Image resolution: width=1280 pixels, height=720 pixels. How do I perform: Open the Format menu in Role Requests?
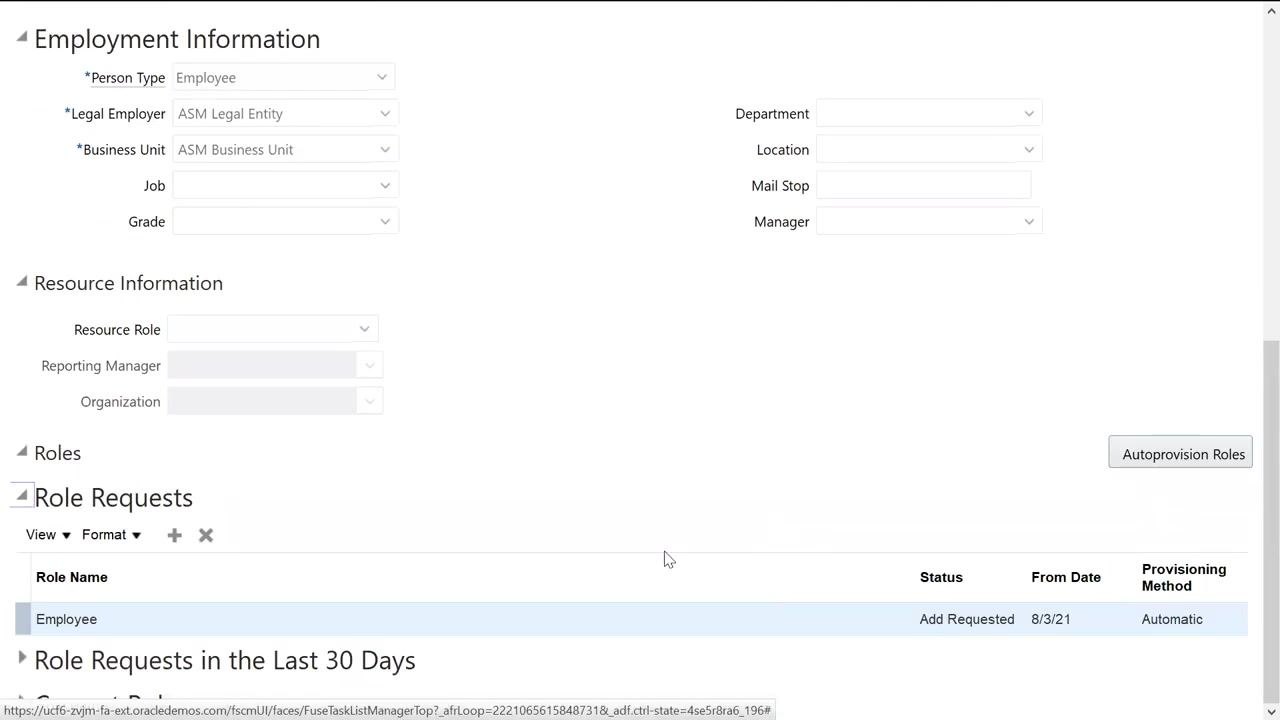[x=111, y=535]
